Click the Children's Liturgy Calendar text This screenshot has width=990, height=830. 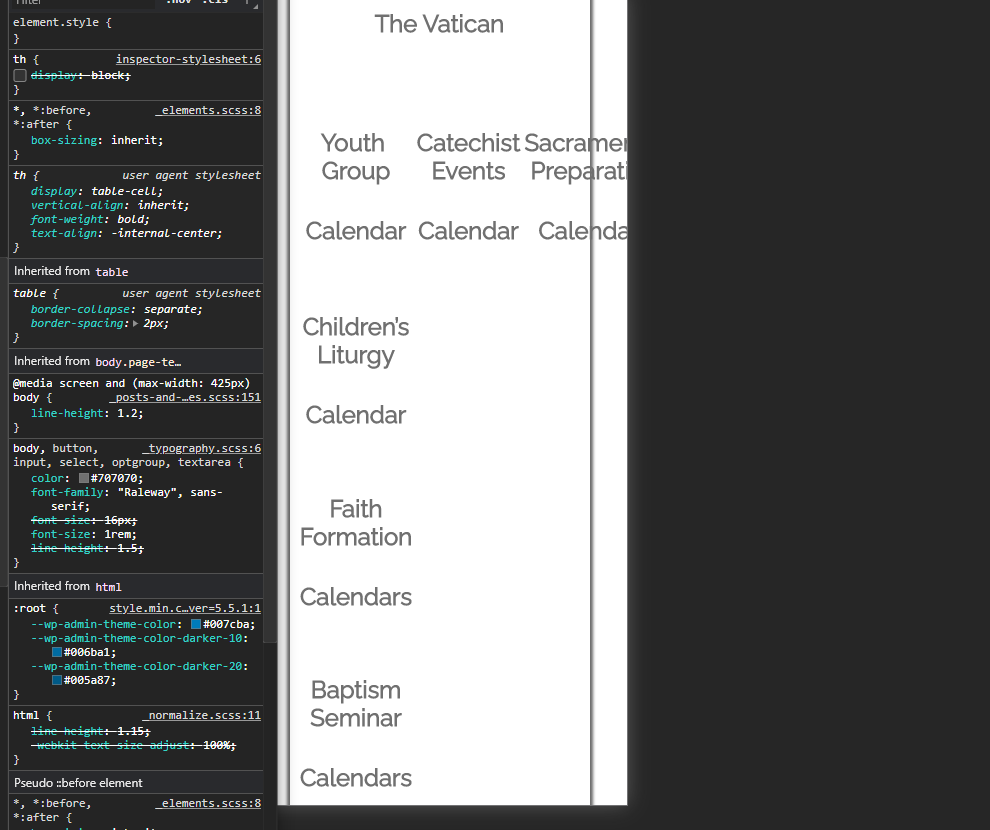355,415
